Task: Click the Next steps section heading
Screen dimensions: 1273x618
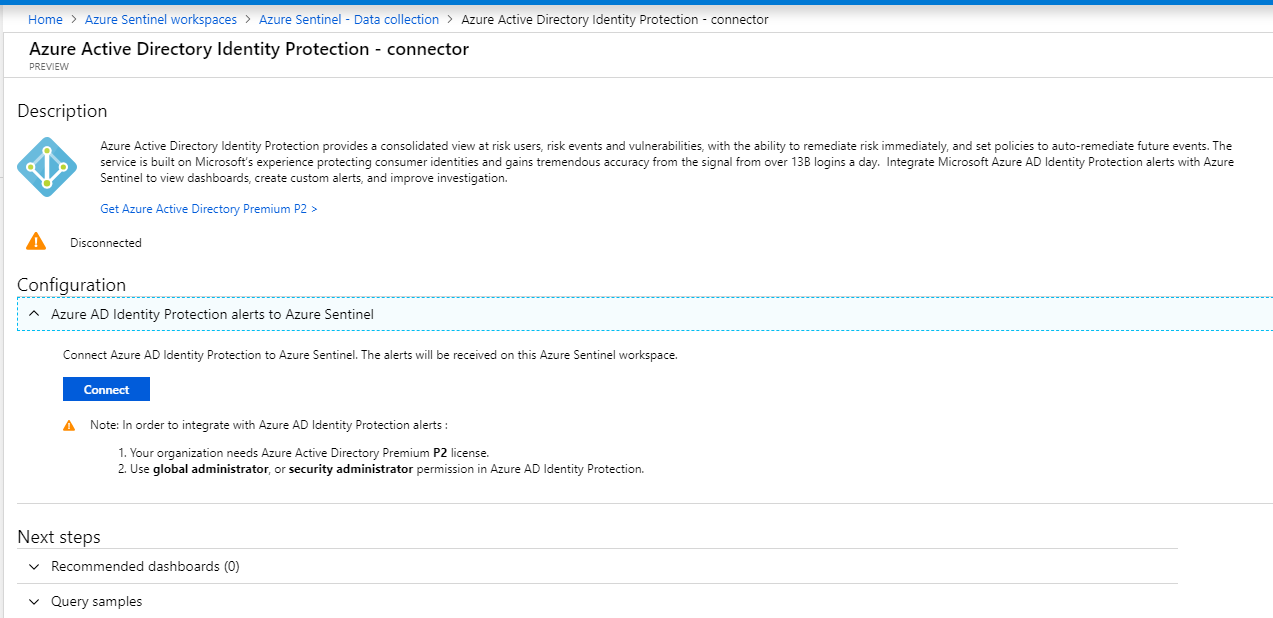Action: click(59, 537)
